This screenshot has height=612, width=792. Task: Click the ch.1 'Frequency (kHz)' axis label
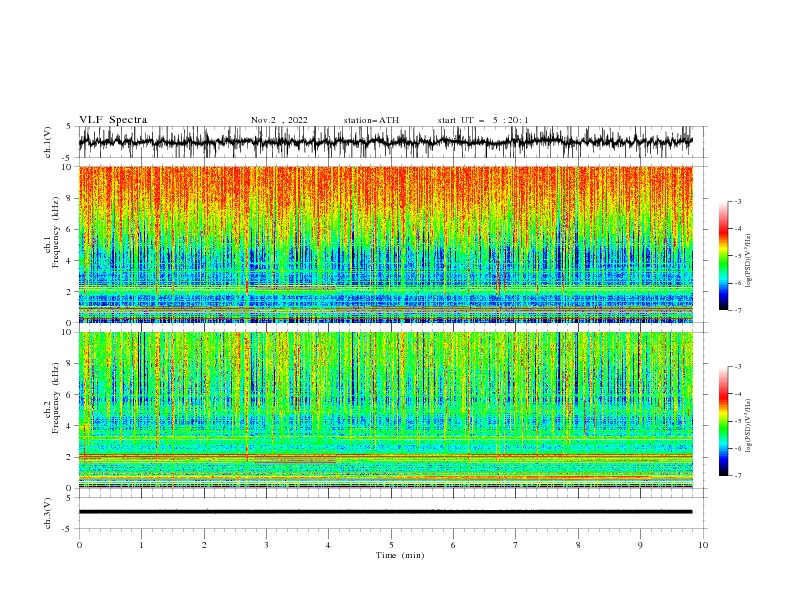pos(56,233)
